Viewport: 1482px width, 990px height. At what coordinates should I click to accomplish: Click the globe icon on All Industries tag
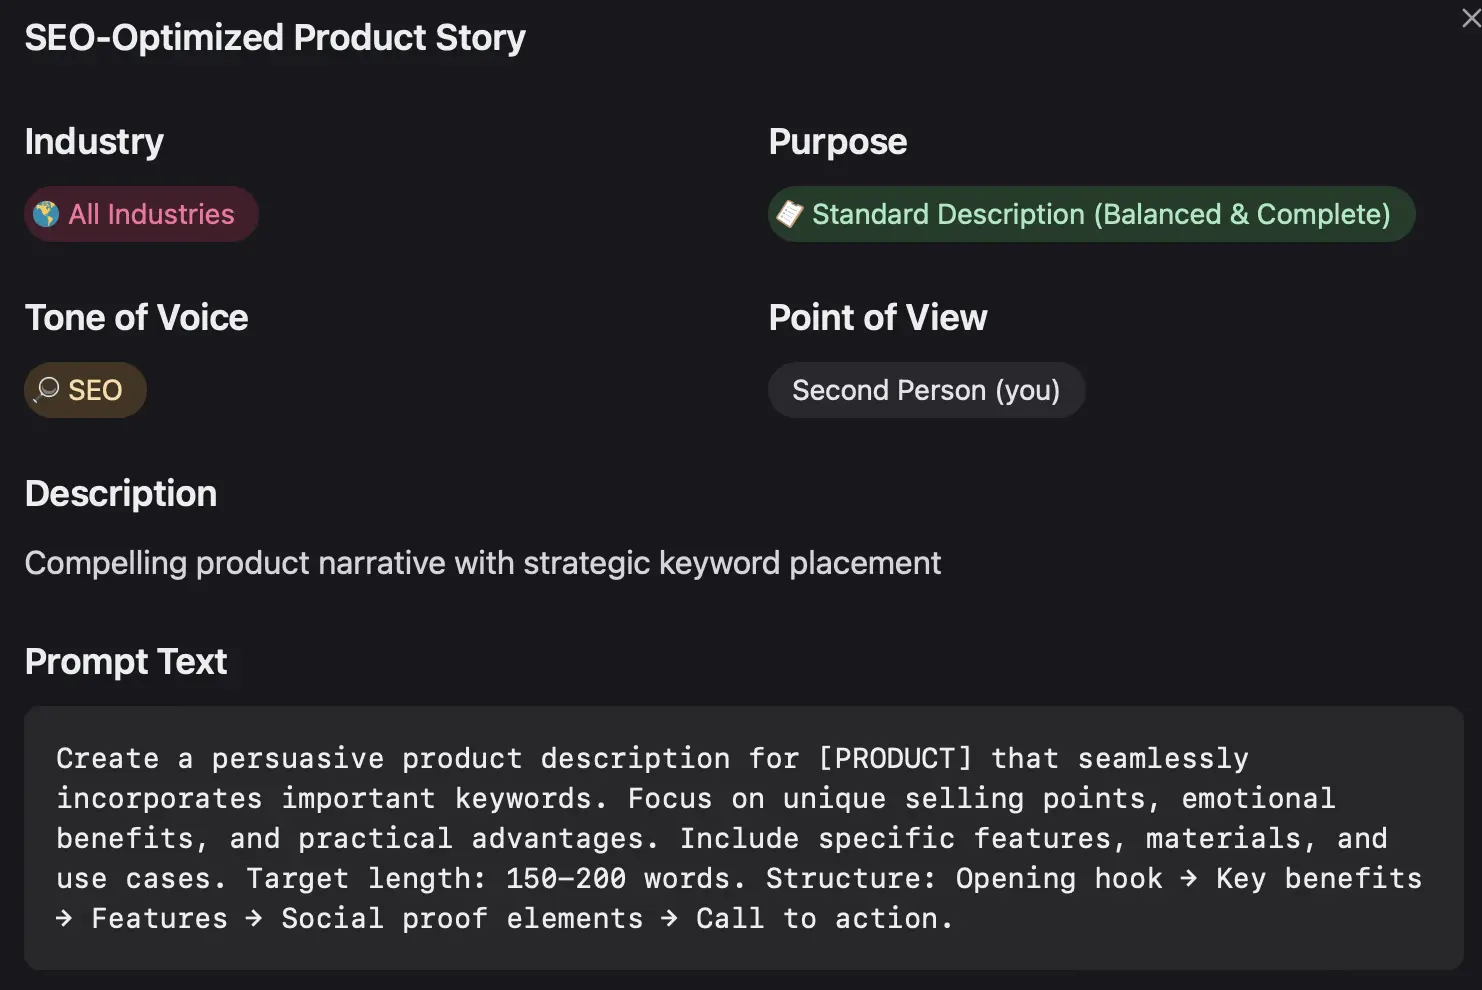click(x=47, y=214)
